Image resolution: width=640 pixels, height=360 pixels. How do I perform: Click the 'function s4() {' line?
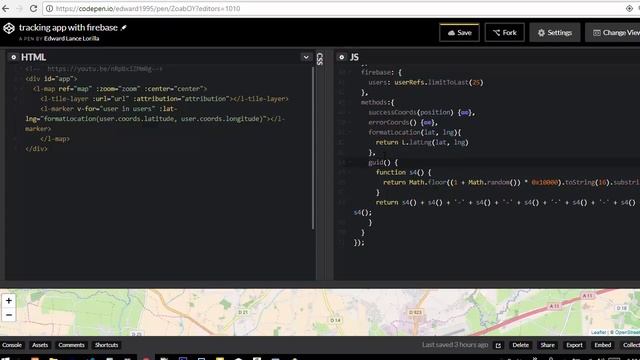(403, 172)
